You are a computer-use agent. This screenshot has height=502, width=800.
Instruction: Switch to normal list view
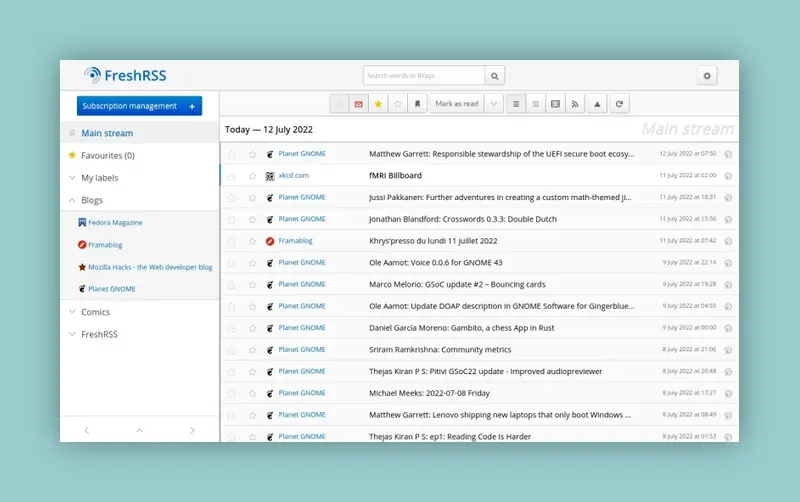click(515, 104)
